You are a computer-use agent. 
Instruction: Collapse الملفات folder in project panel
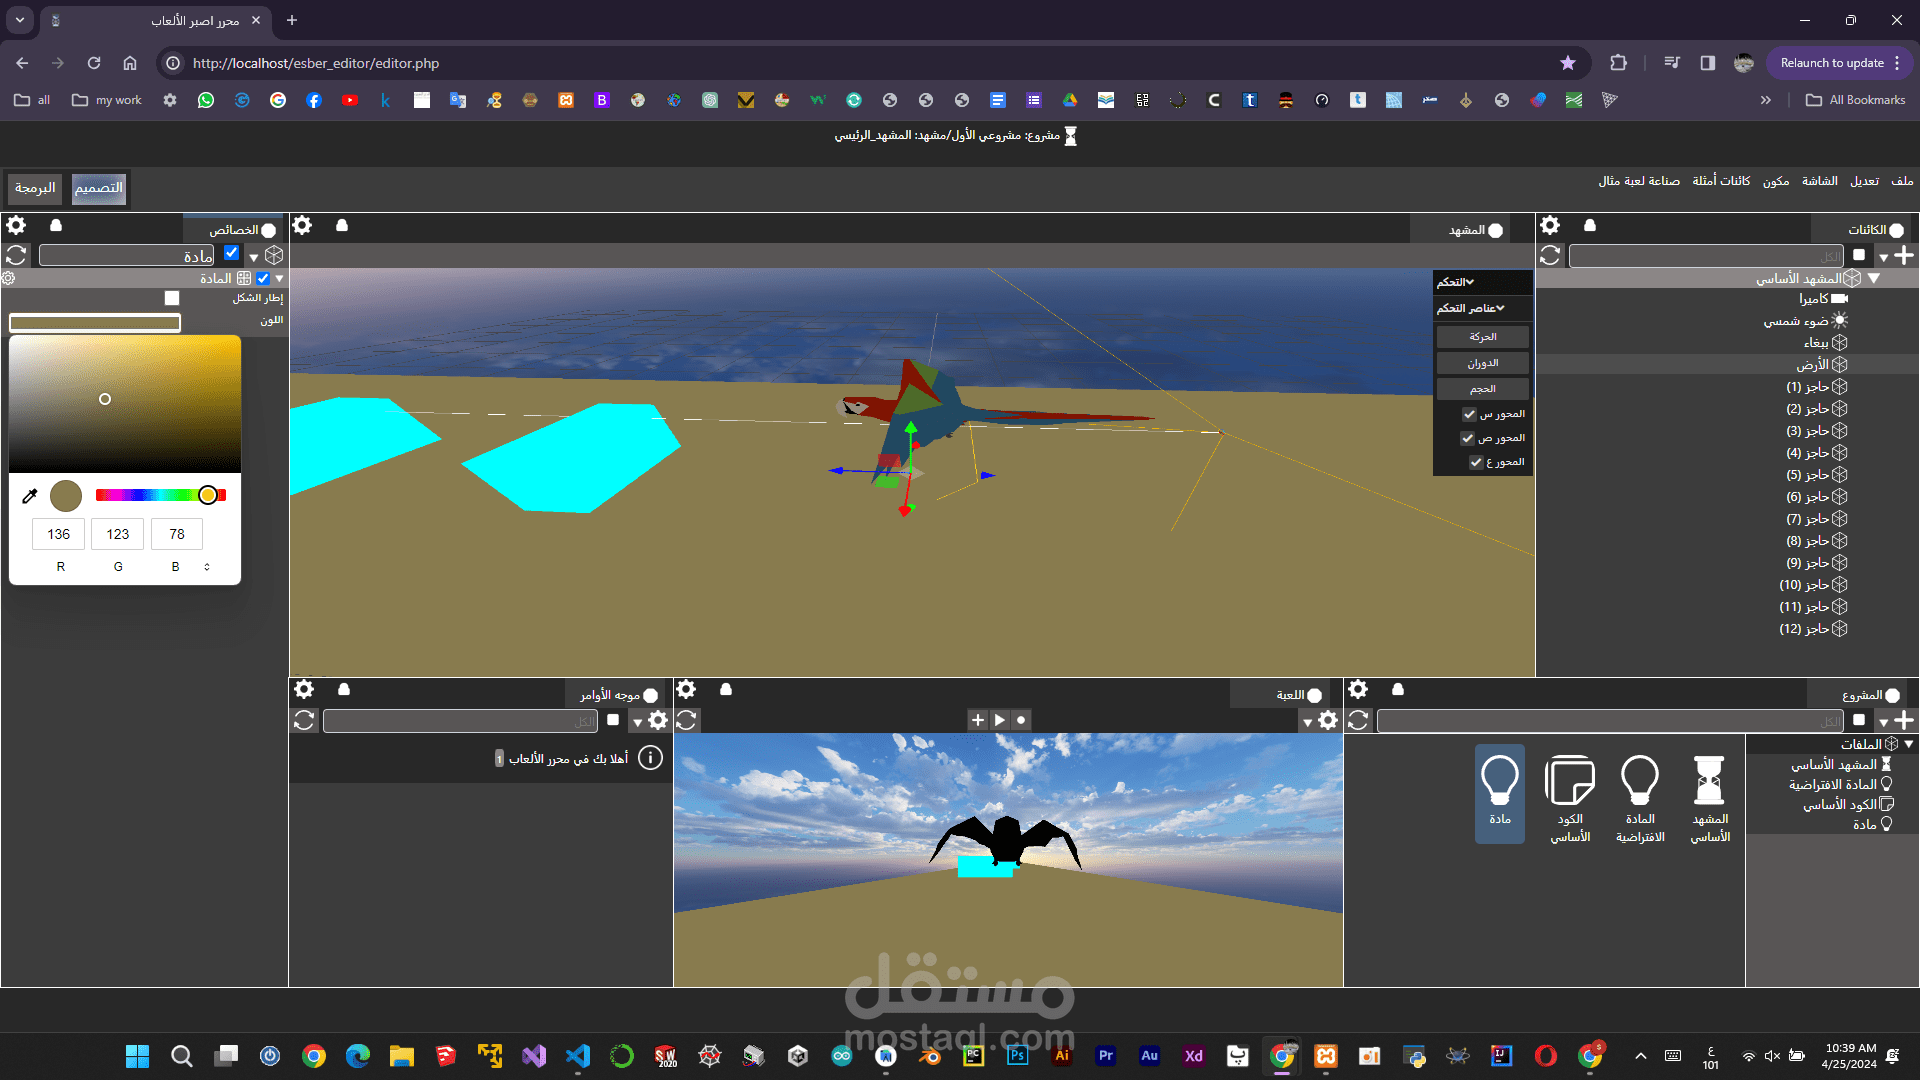coord(1908,744)
